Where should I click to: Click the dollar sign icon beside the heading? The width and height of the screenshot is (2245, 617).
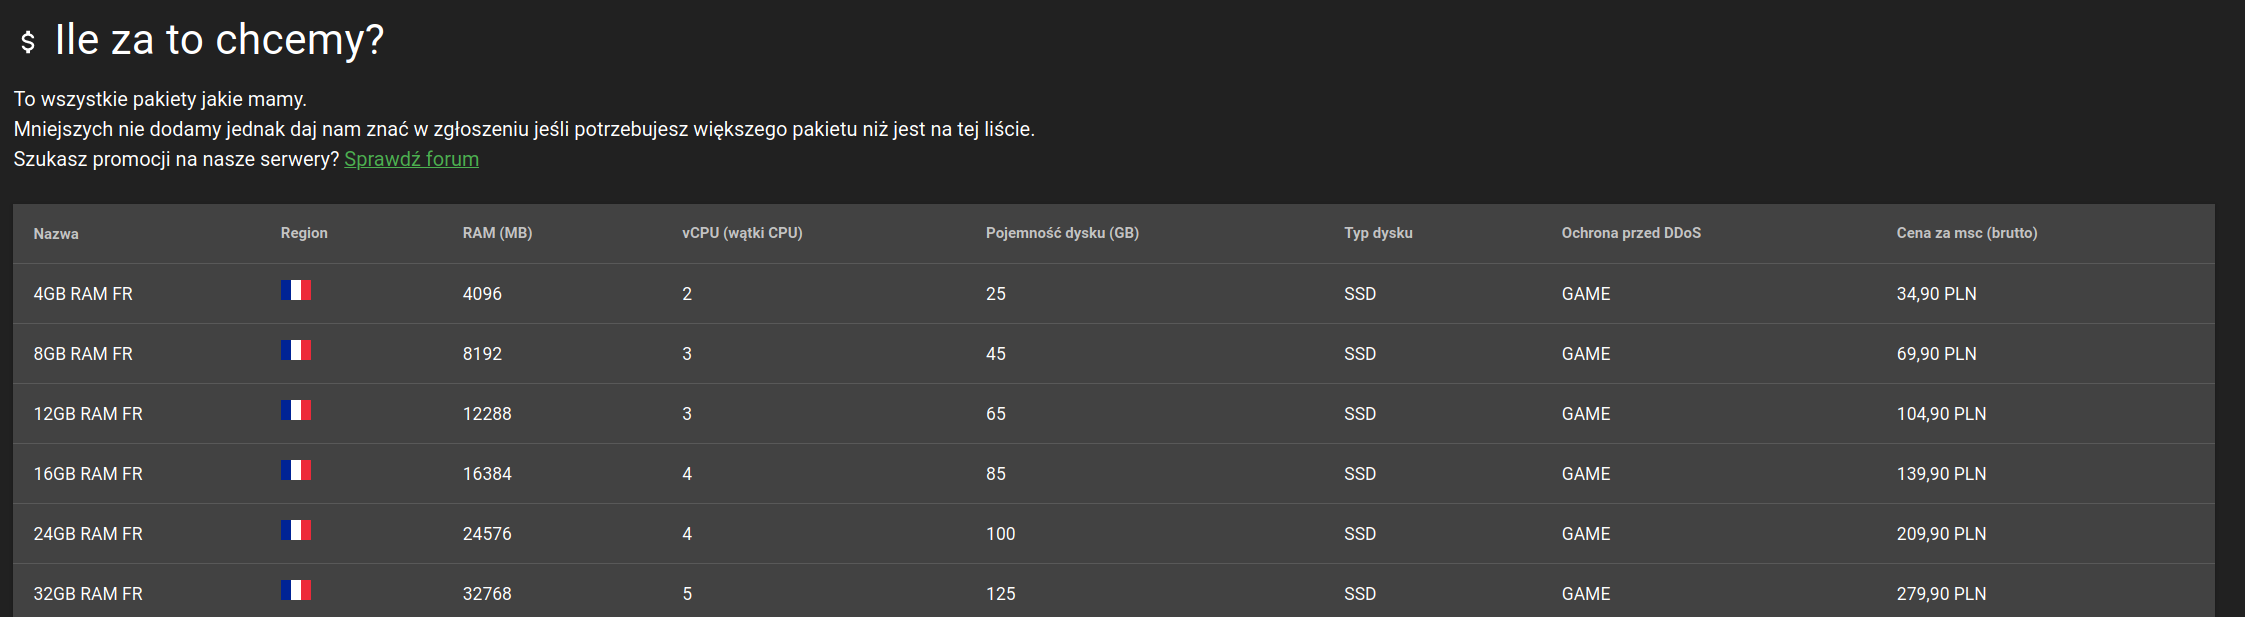tap(28, 41)
